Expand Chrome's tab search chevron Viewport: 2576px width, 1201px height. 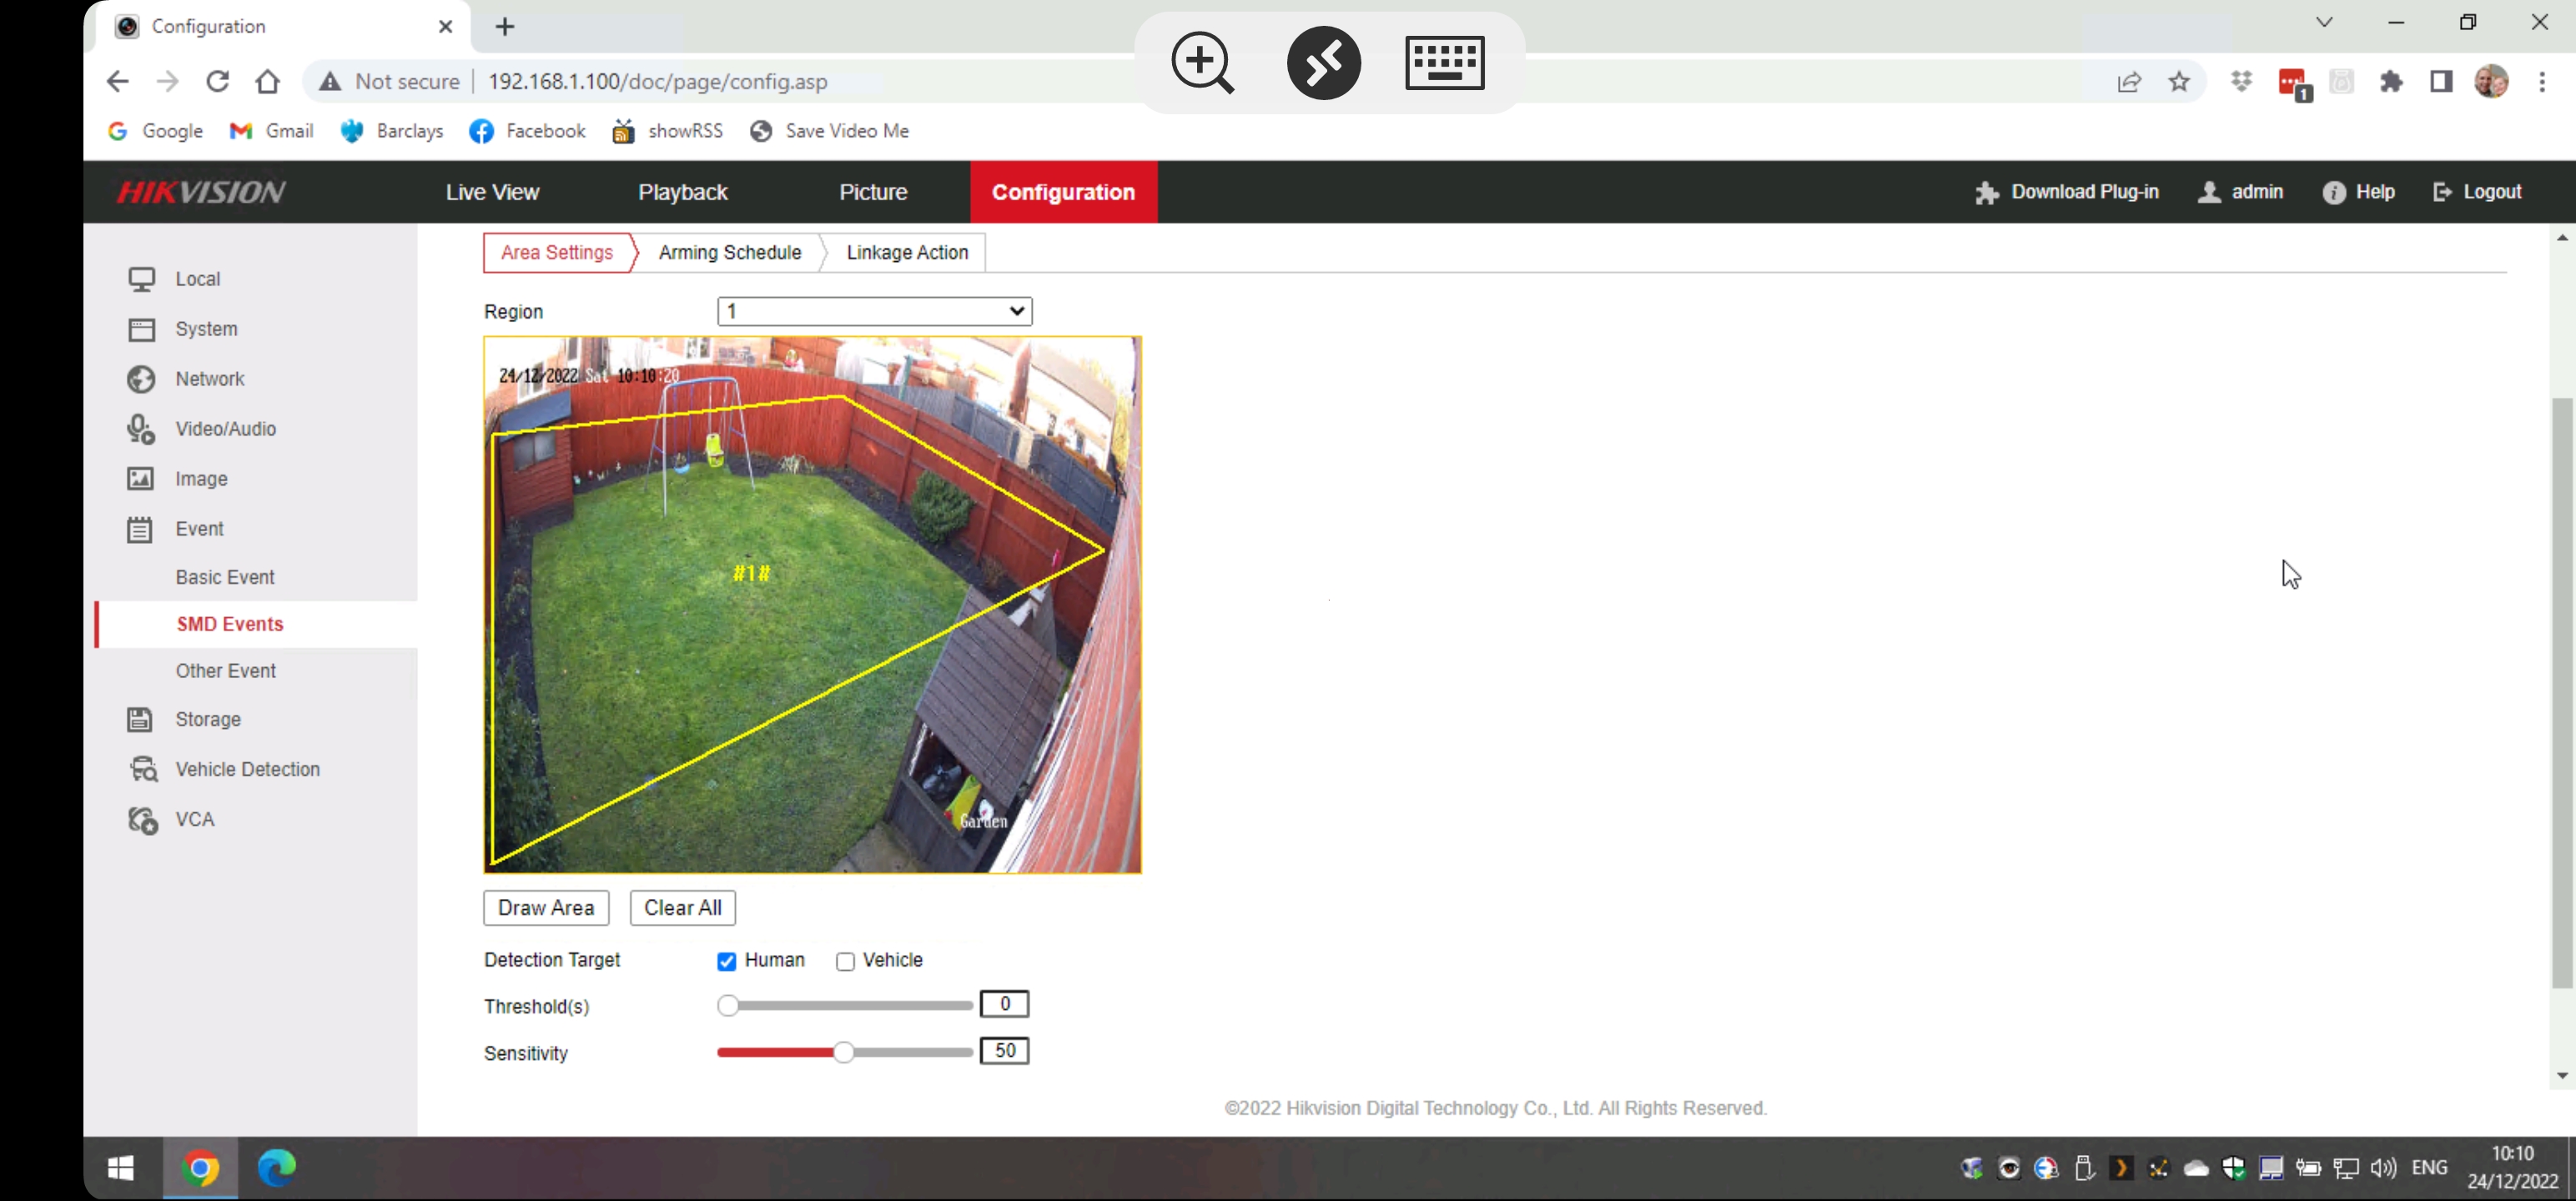pos(2324,22)
